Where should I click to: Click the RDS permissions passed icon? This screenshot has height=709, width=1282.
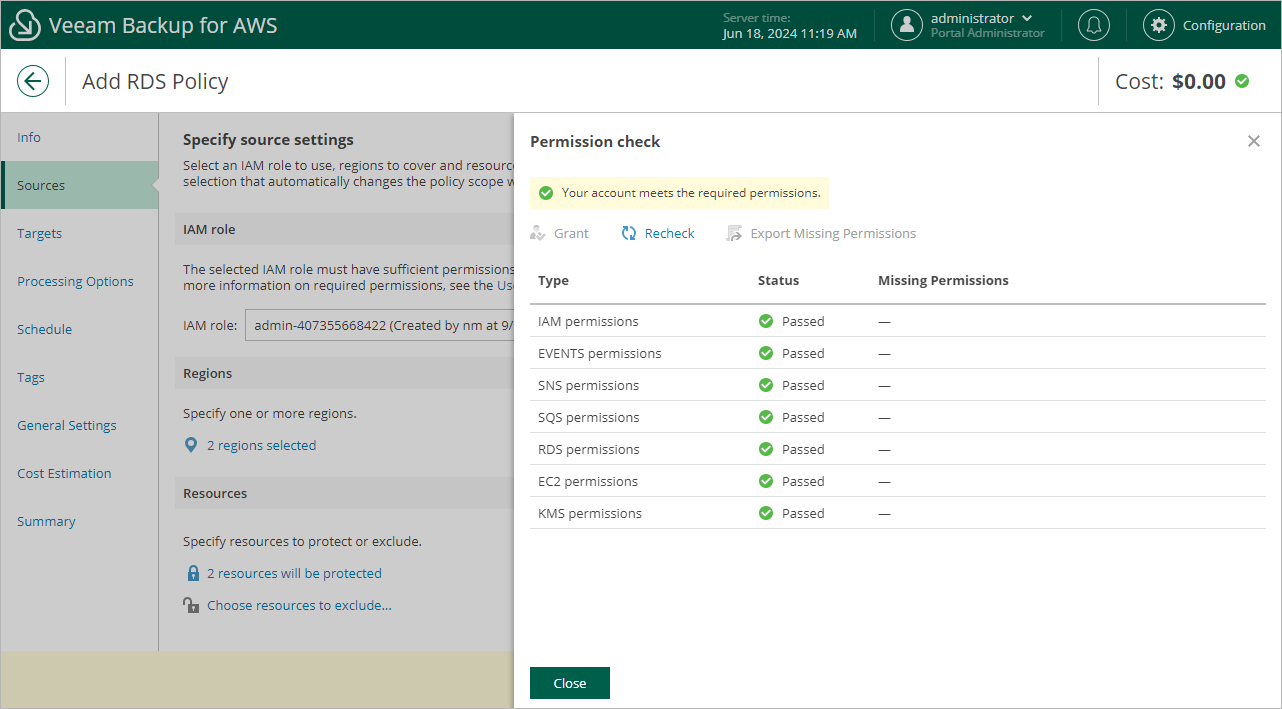tap(766, 449)
